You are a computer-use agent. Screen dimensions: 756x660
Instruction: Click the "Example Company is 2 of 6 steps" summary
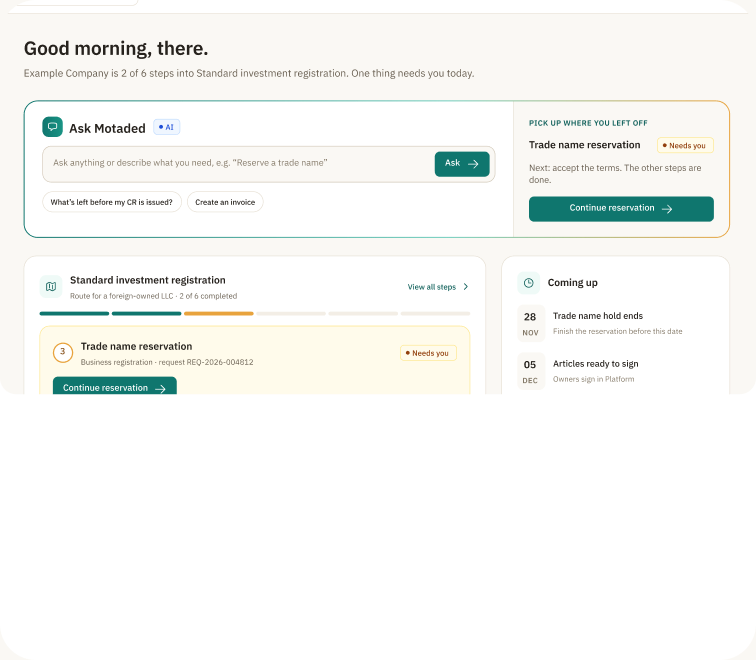click(x=249, y=73)
